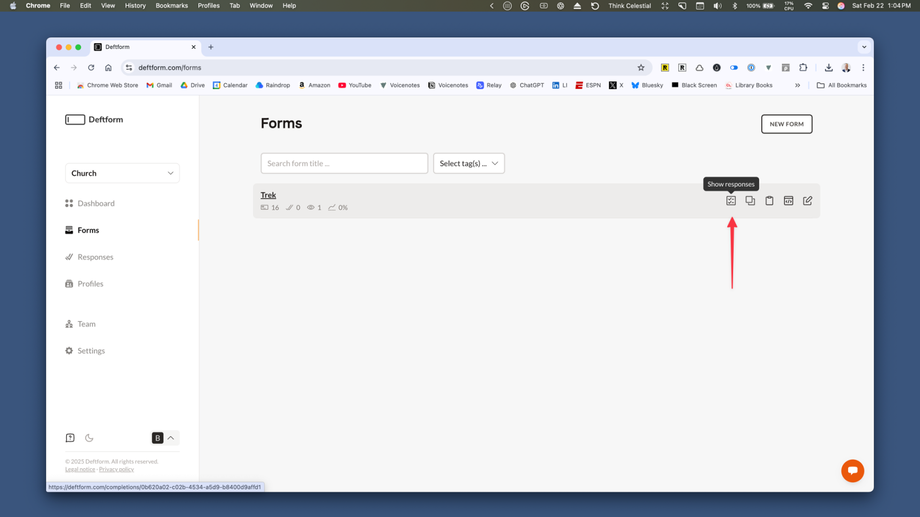Open the Select tag(s) dropdown
The width and height of the screenshot is (920, 517).
click(469, 163)
